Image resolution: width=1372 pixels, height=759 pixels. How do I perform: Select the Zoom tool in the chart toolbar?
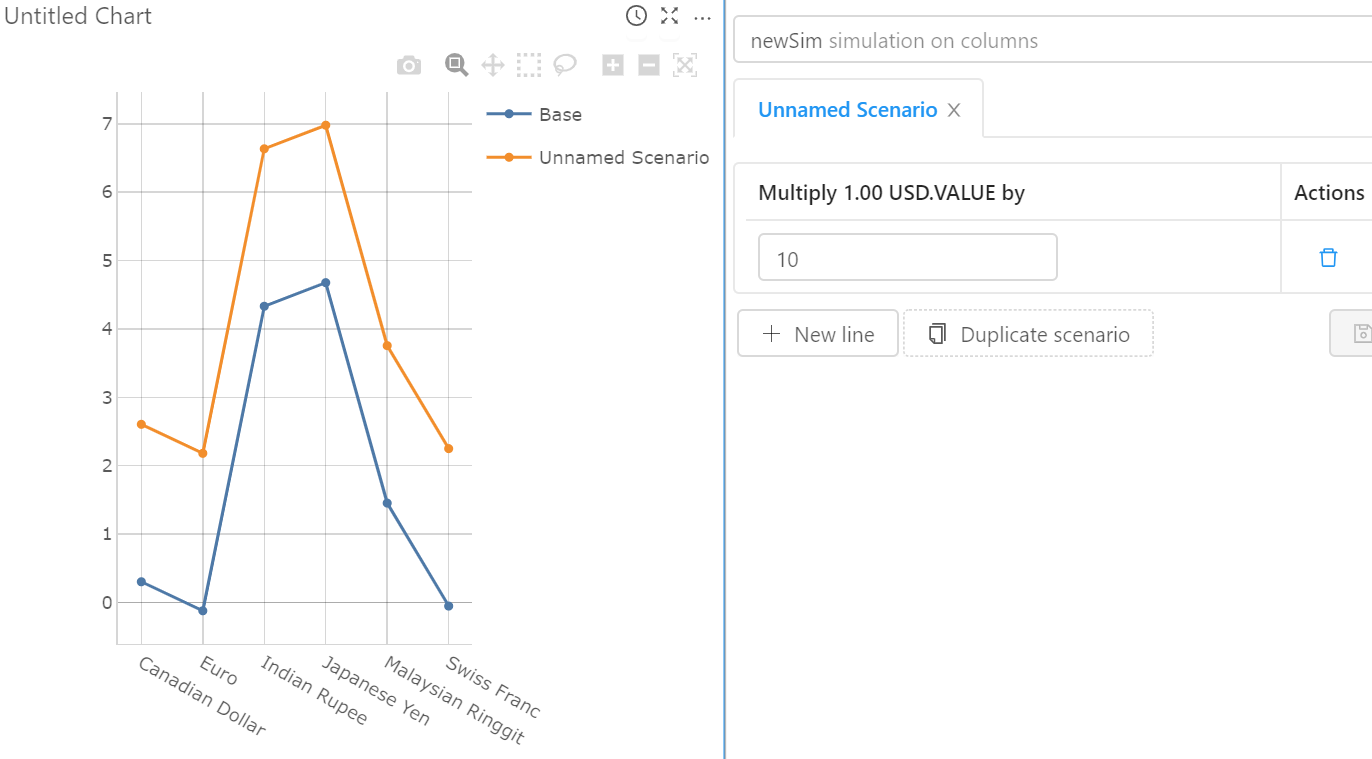tap(456, 64)
